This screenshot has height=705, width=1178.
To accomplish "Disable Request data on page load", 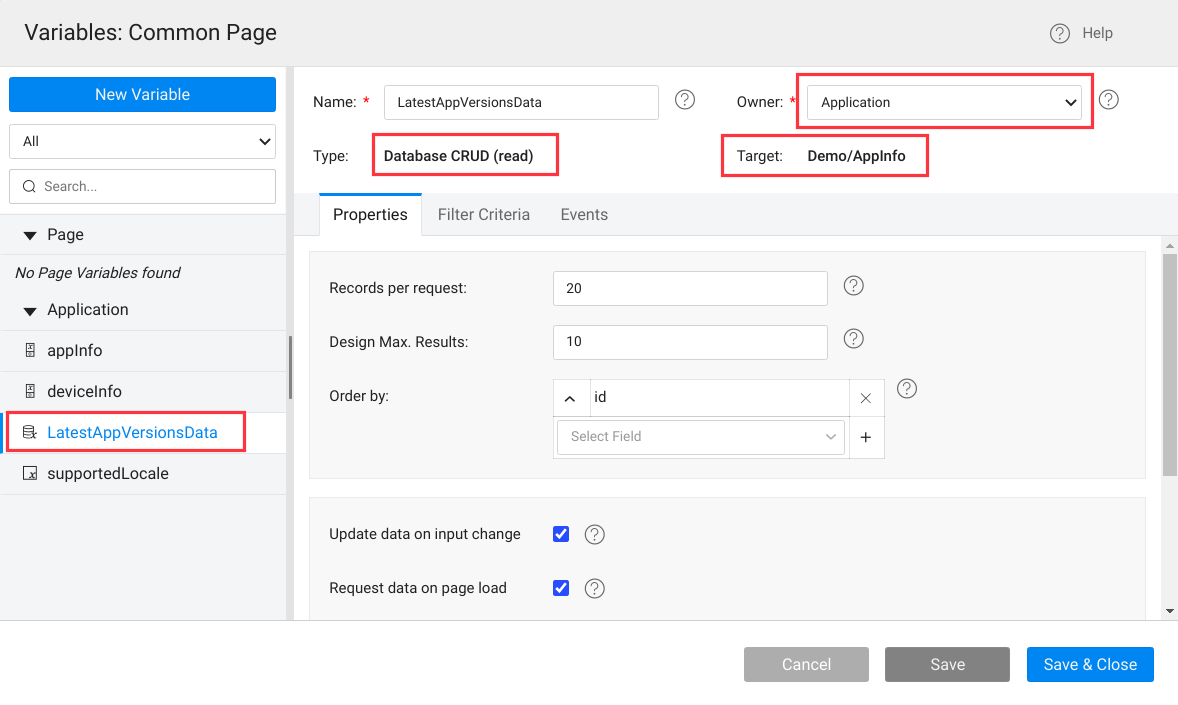I will (560, 588).
